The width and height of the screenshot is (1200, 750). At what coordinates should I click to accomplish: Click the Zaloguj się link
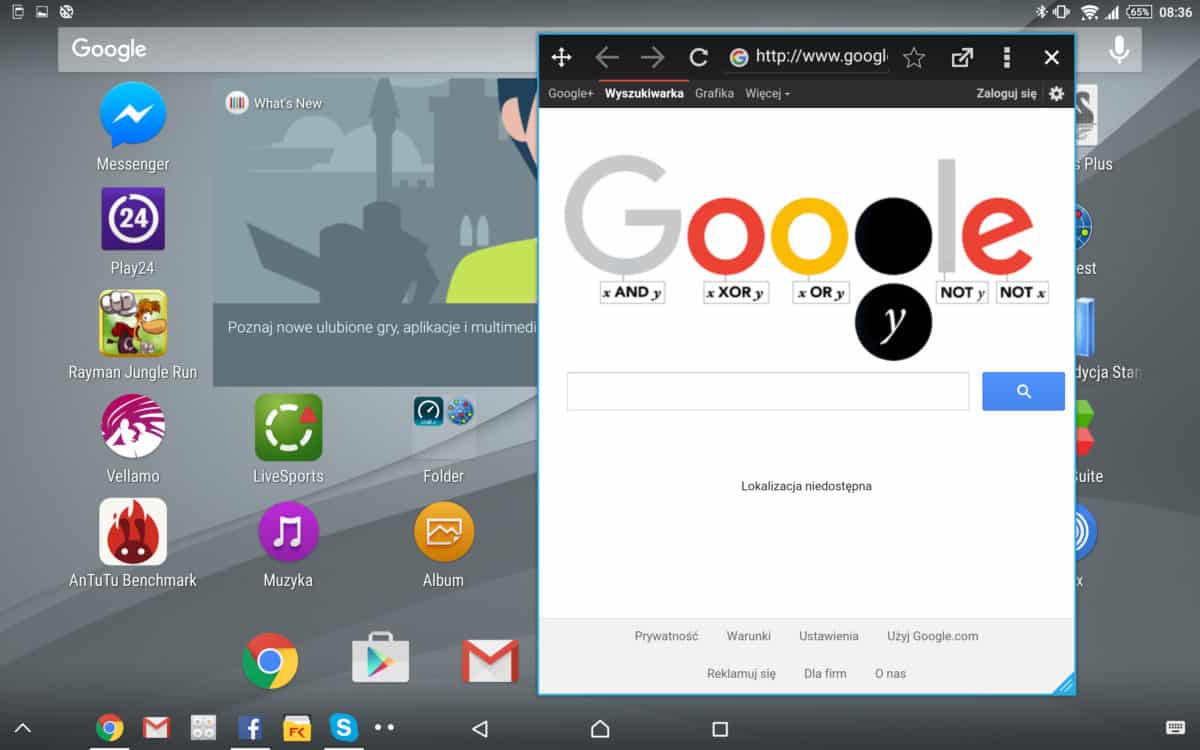(1006, 94)
